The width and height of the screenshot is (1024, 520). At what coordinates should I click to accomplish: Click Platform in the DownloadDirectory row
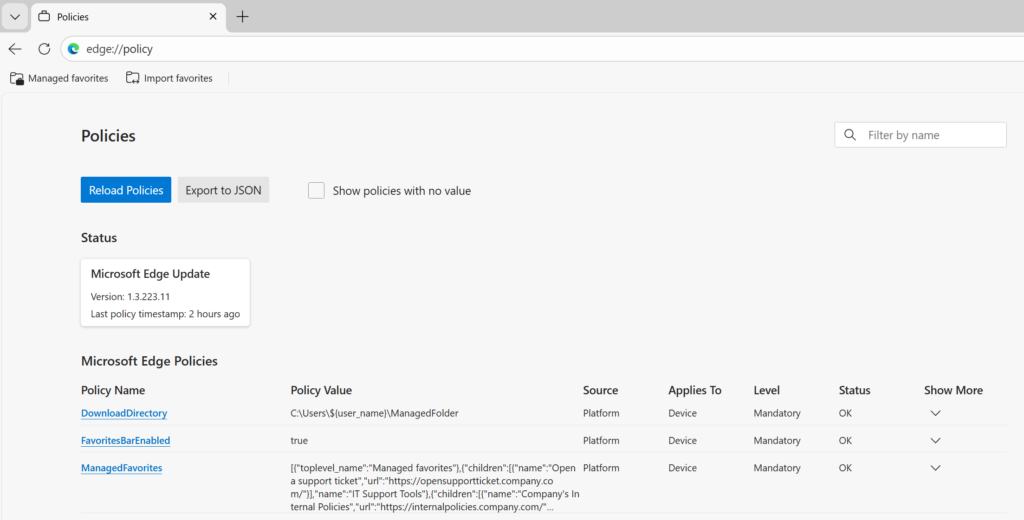(601, 413)
